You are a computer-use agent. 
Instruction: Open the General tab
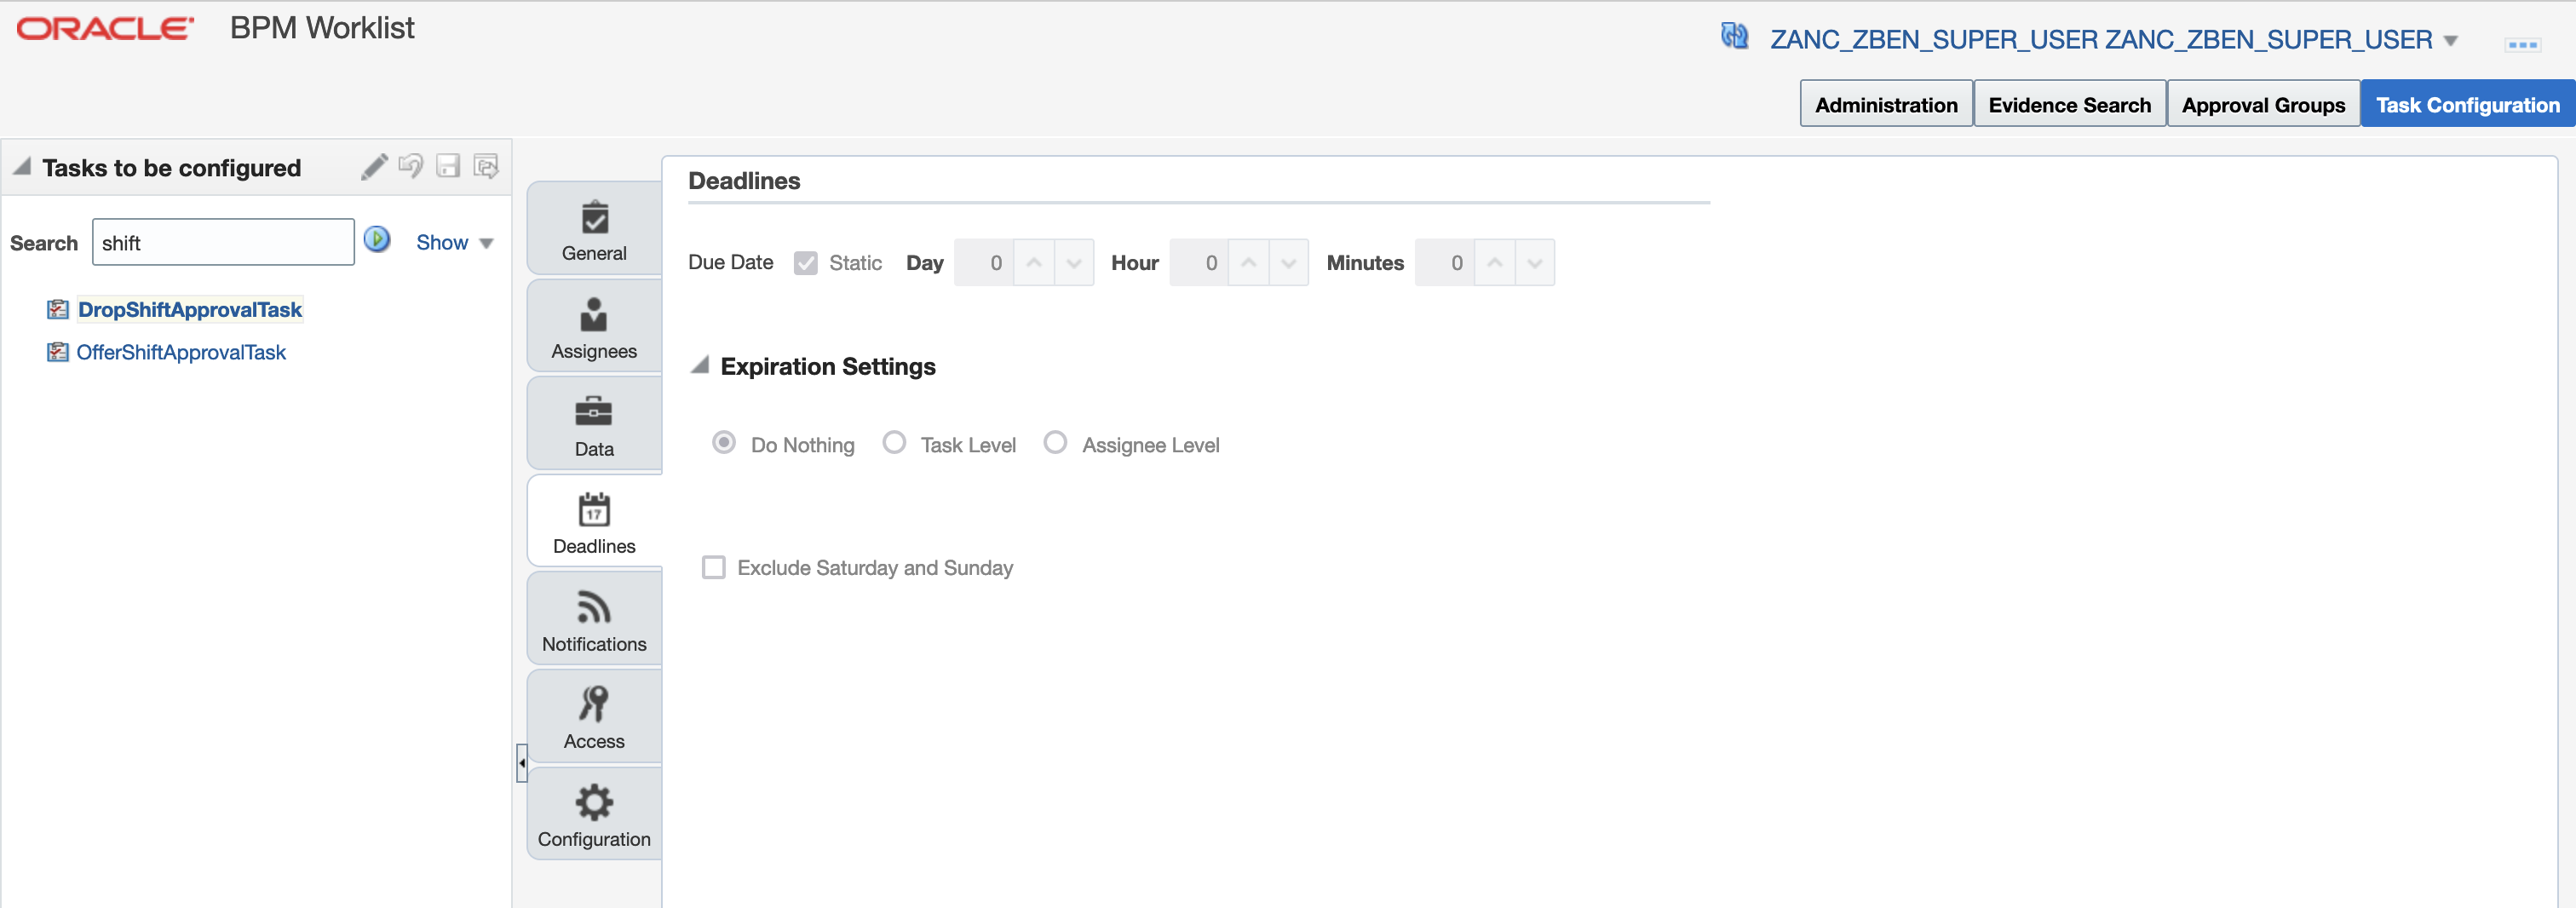pos(594,229)
